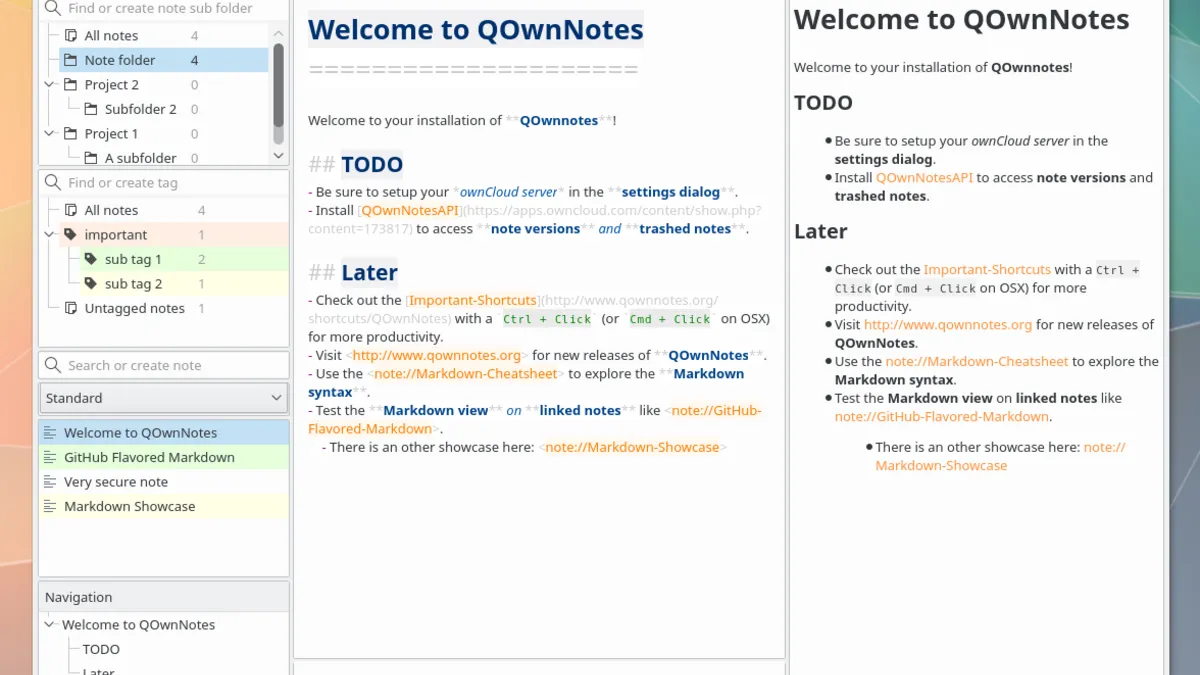
Task: Focus the Find or create tag field
Action: (164, 183)
